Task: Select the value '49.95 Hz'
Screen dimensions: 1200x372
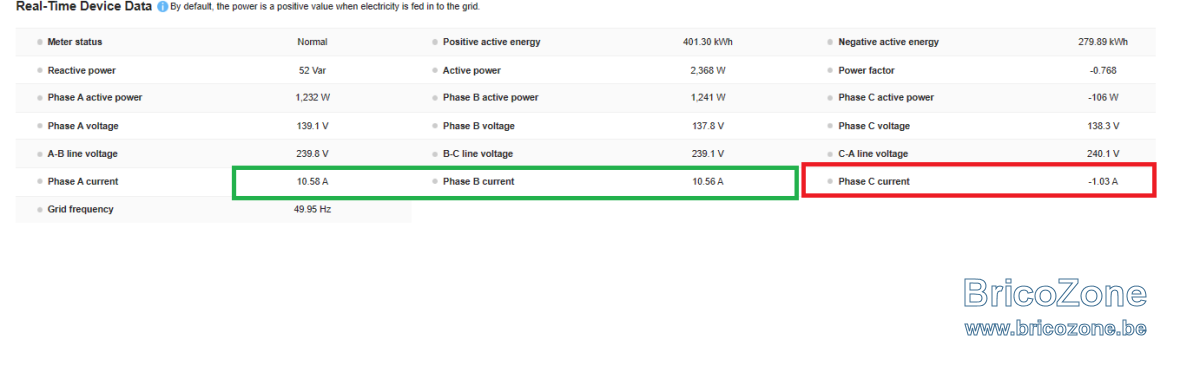Action: click(312, 210)
